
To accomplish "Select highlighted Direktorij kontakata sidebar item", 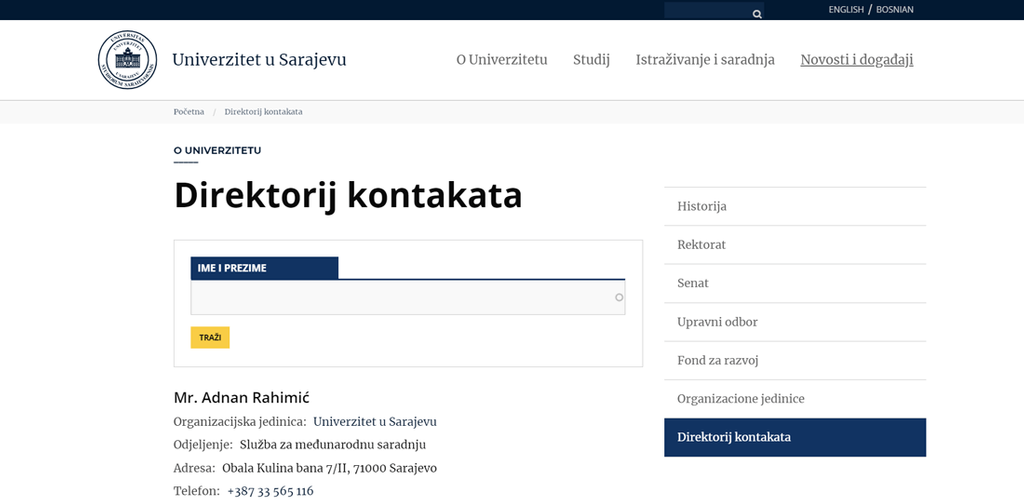I will tap(795, 438).
